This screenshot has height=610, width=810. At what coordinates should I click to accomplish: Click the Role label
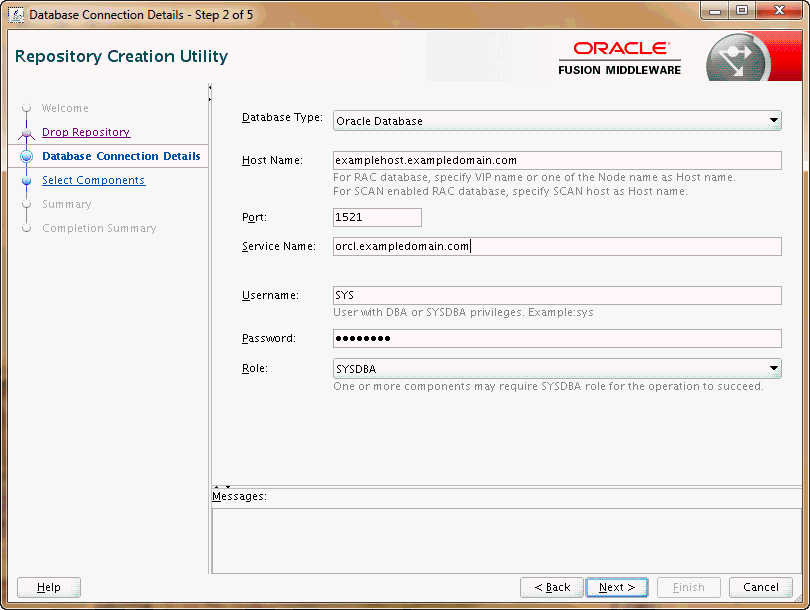pos(255,368)
